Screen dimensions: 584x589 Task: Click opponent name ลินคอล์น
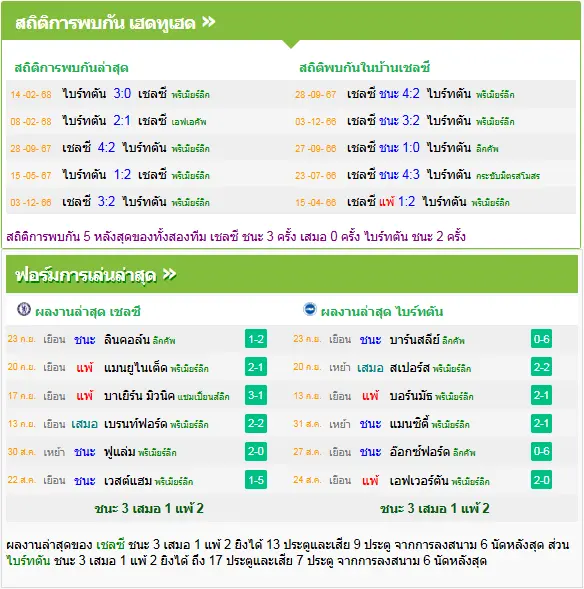click(x=127, y=339)
